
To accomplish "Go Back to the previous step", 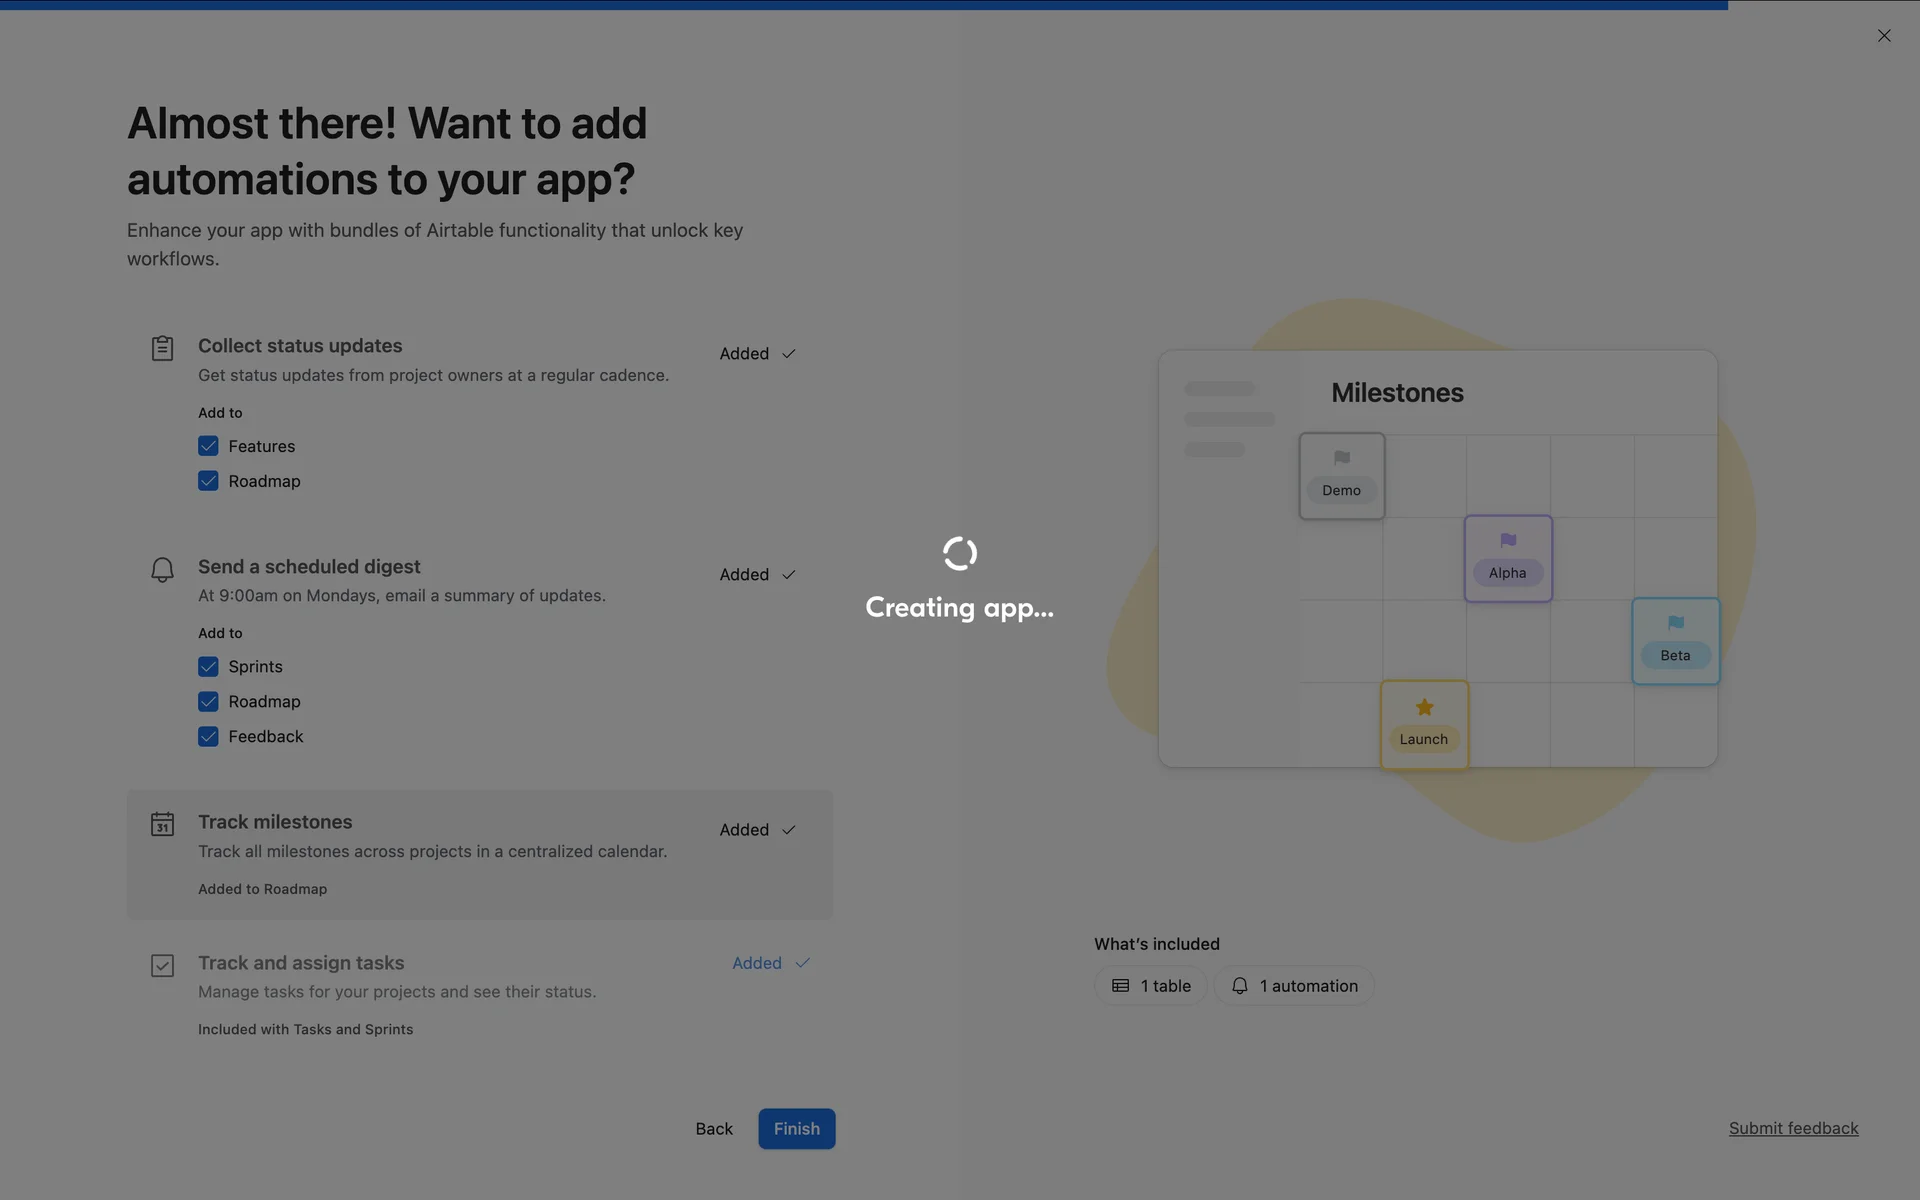I will click(714, 1128).
